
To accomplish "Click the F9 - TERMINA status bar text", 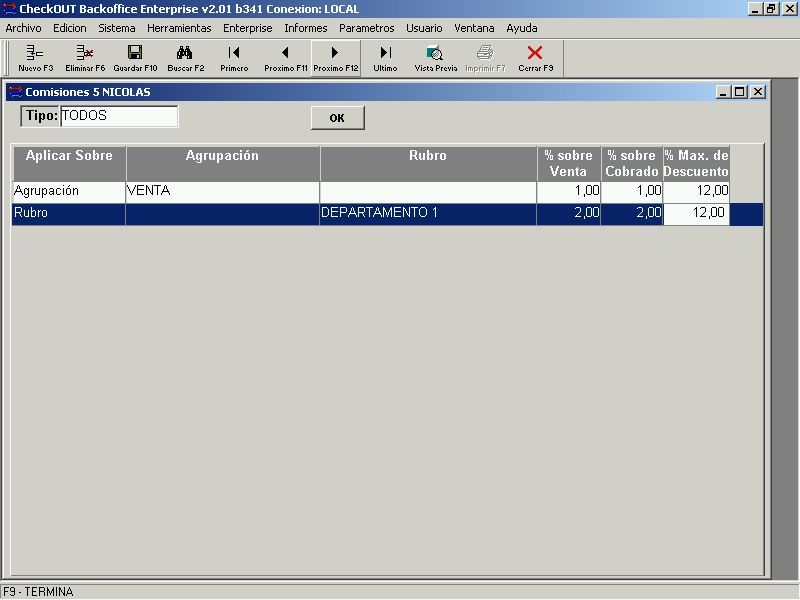I will pyautogui.click(x=38, y=592).
